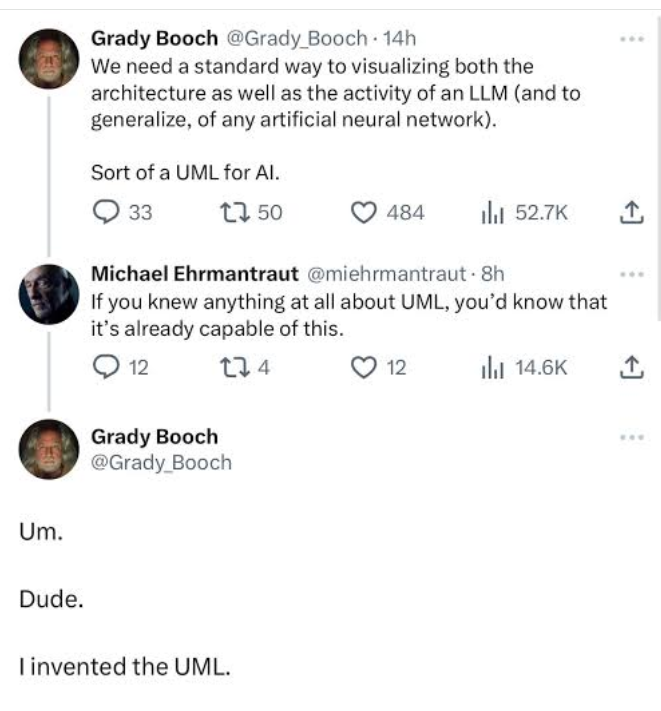The width and height of the screenshot is (661, 711).
Task: Click Michael Ehrmantraut's display name
Action: coord(194,273)
